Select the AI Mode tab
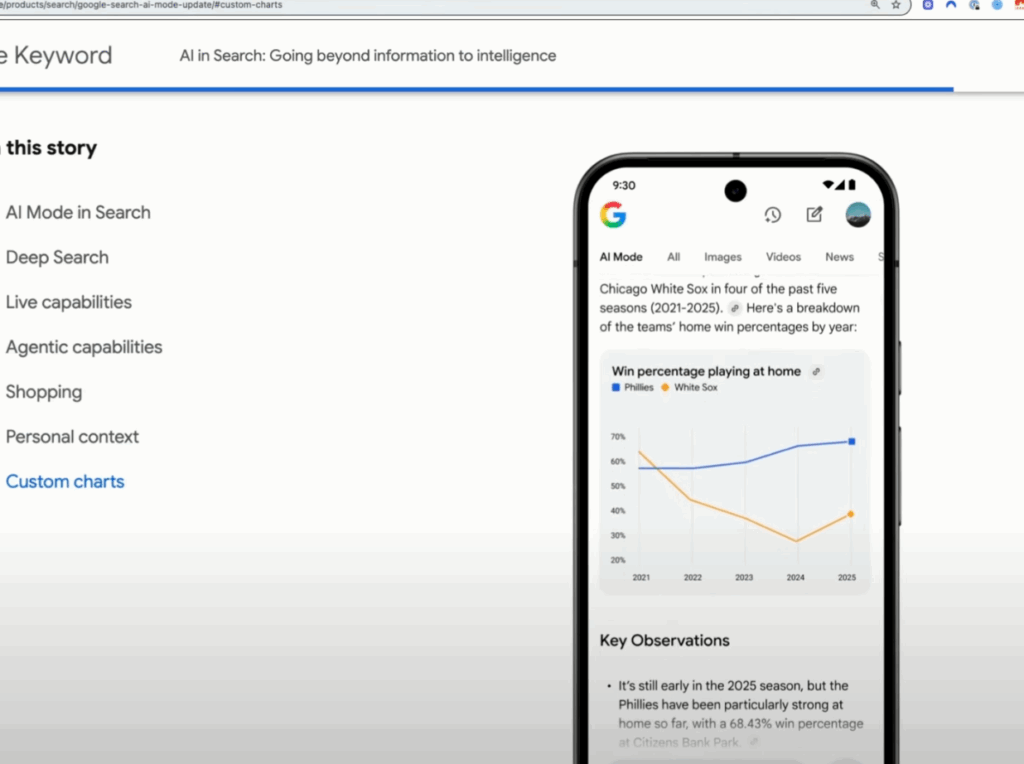Screen dimensions: 1024x764 click(621, 257)
